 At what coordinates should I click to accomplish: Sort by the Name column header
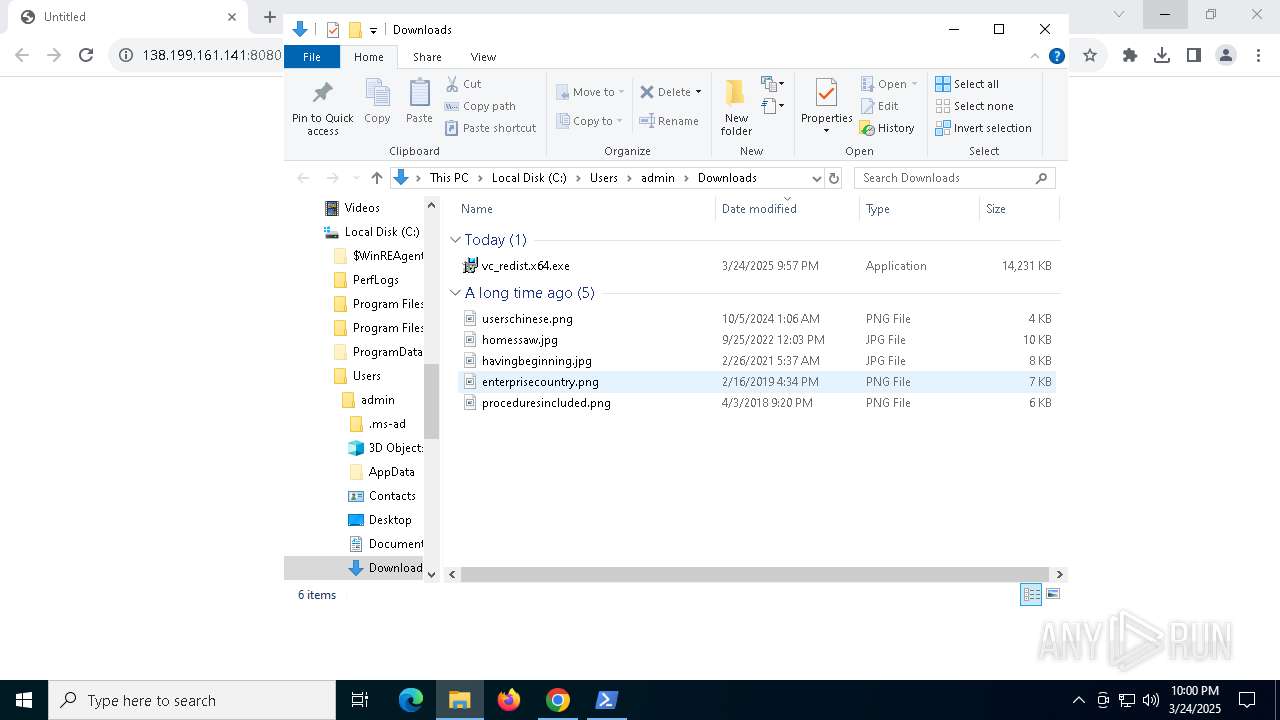pos(586,209)
